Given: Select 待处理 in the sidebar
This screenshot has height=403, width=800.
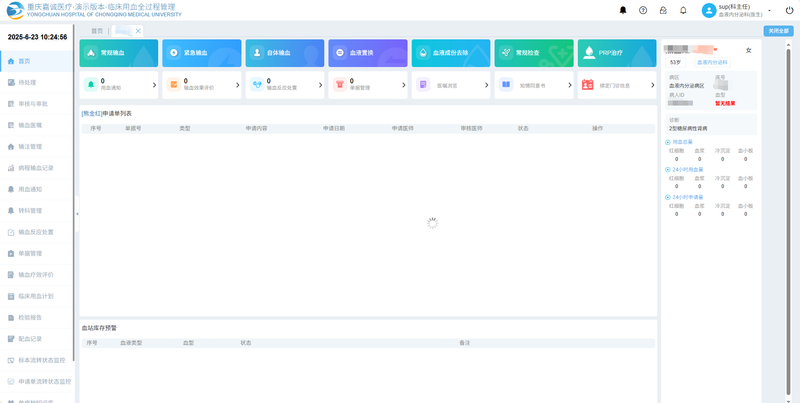Looking at the screenshot, I should pyautogui.click(x=37, y=83).
